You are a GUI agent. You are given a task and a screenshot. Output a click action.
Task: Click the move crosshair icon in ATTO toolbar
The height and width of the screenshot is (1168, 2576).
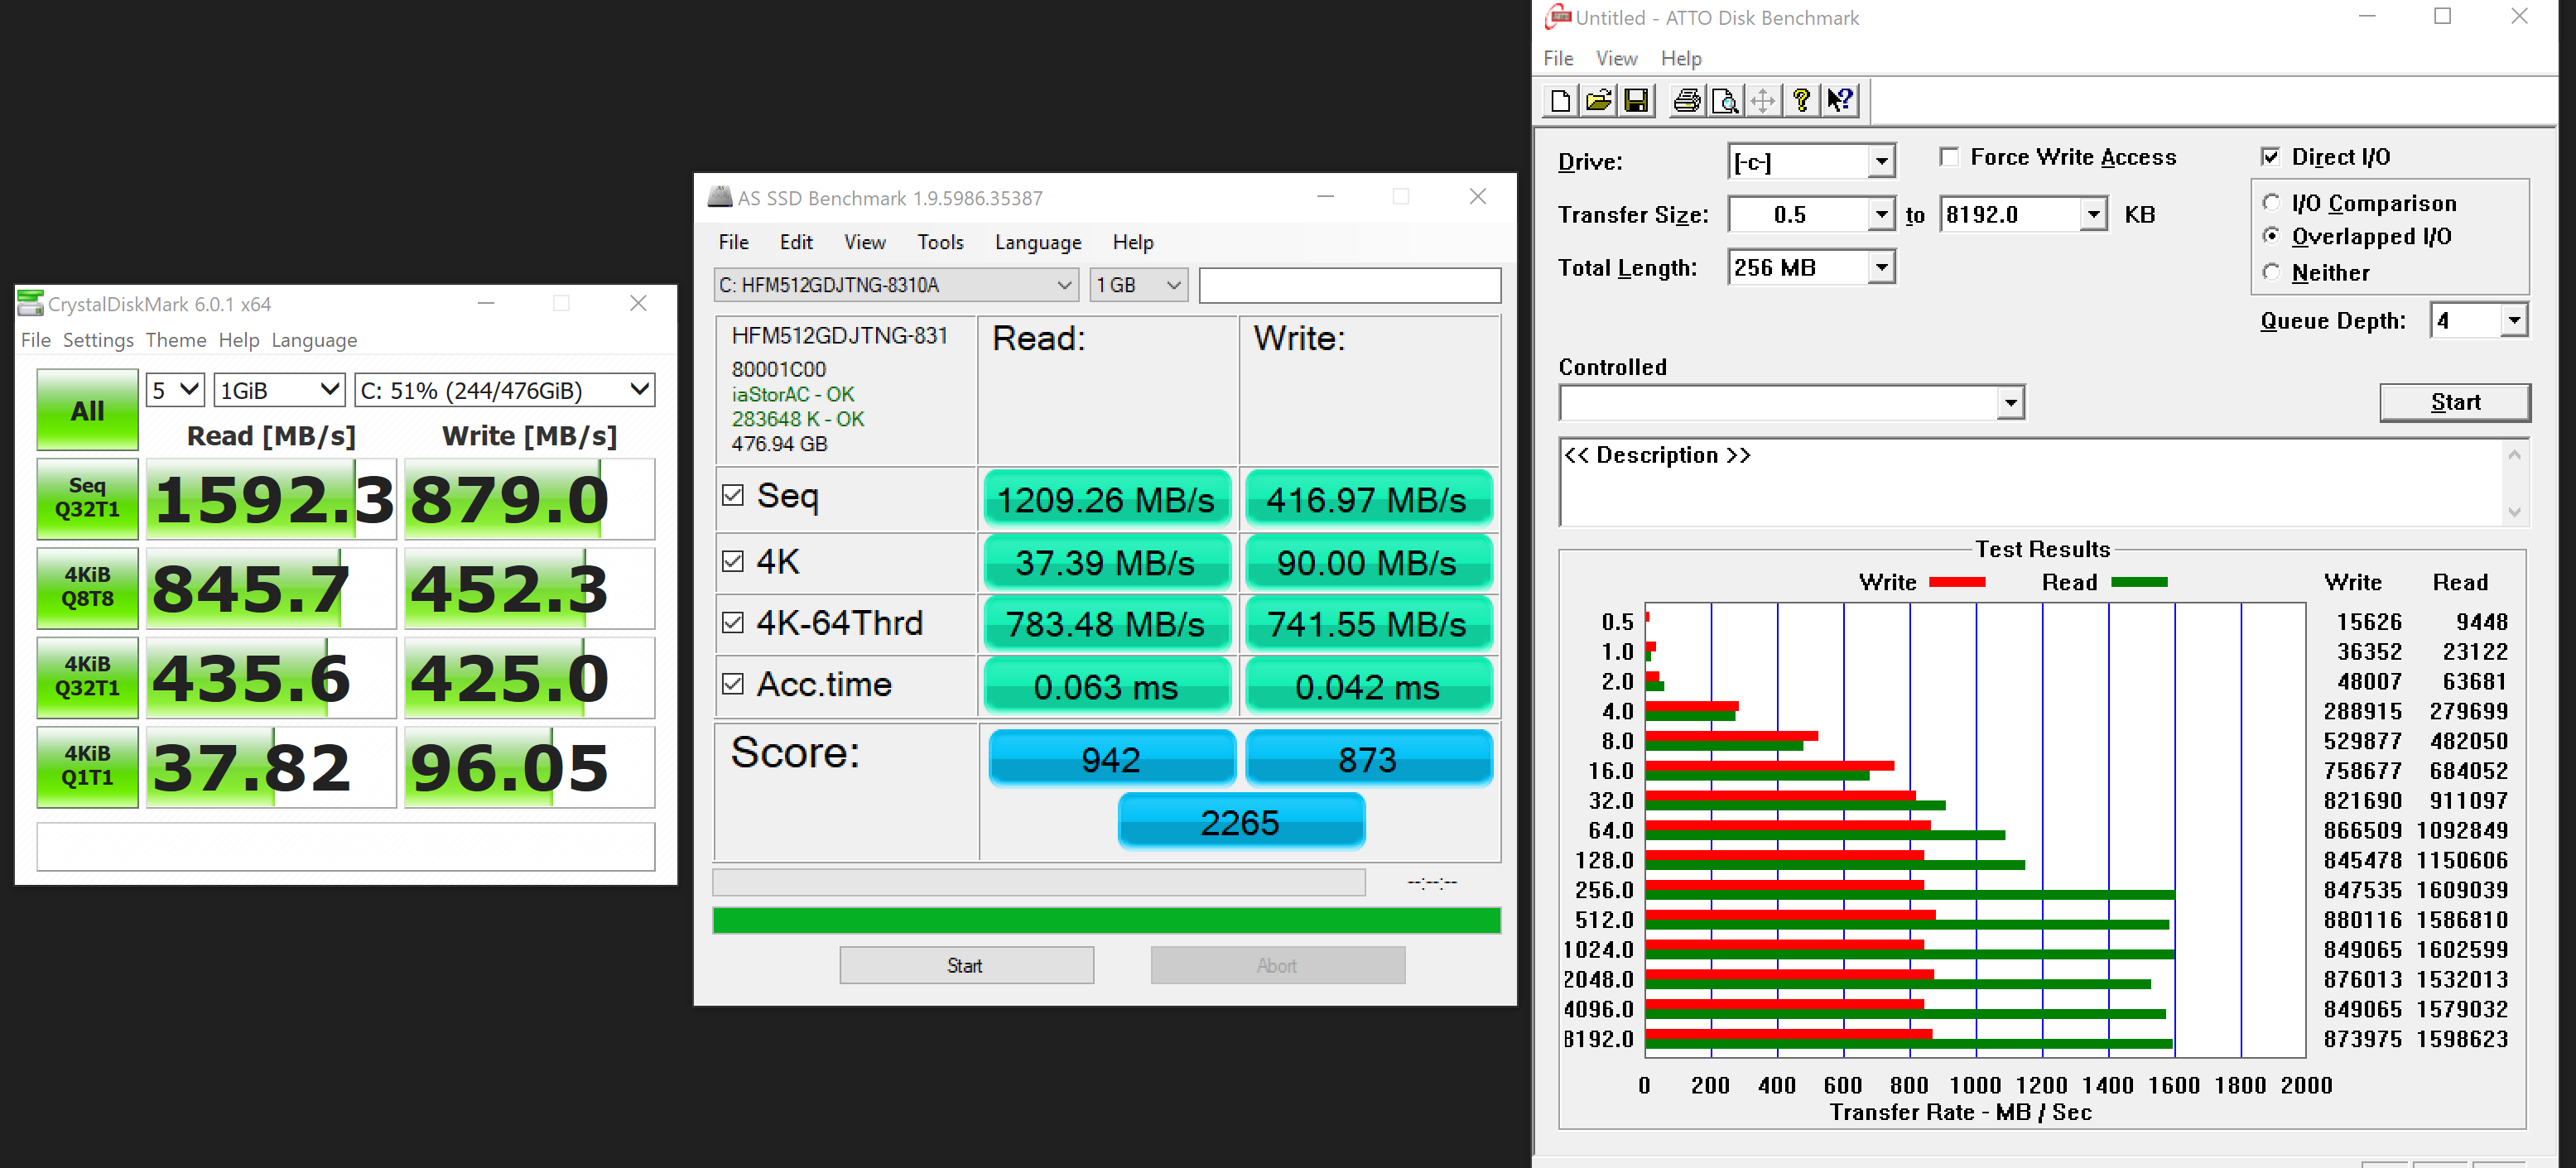point(1763,101)
